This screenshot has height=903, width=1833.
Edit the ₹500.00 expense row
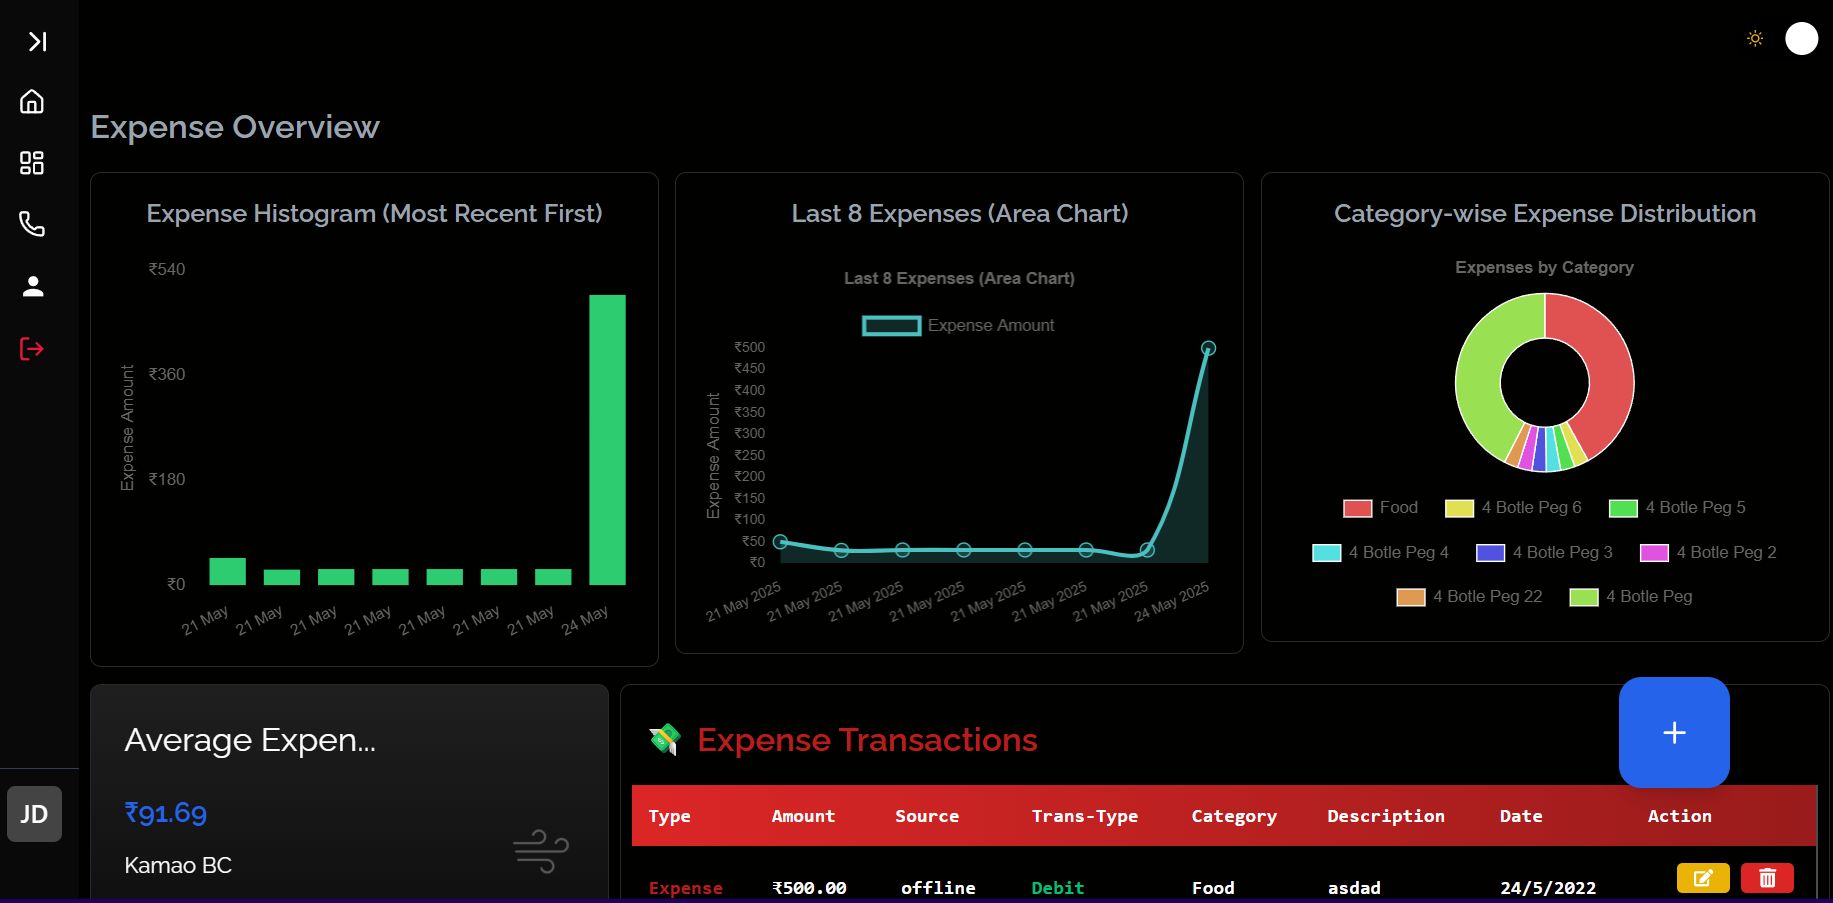(x=1703, y=878)
